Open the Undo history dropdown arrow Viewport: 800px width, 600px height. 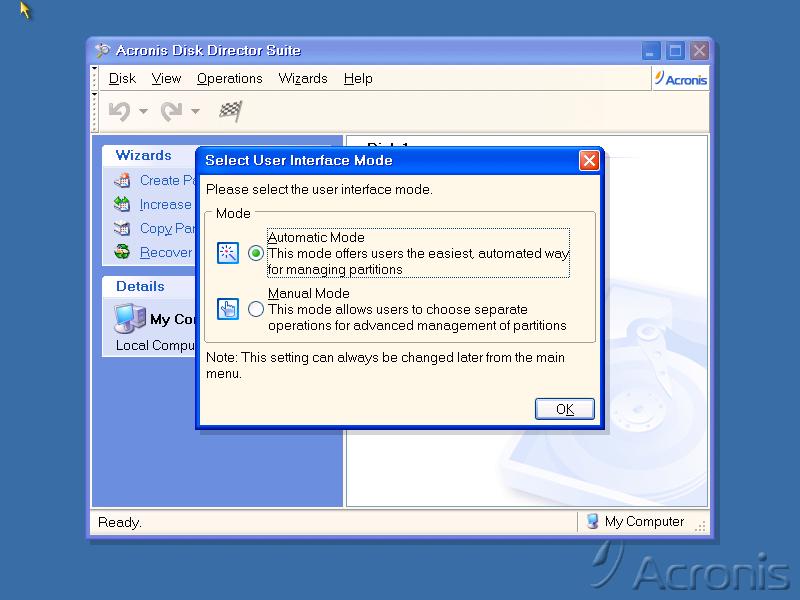tap(143, 111)
